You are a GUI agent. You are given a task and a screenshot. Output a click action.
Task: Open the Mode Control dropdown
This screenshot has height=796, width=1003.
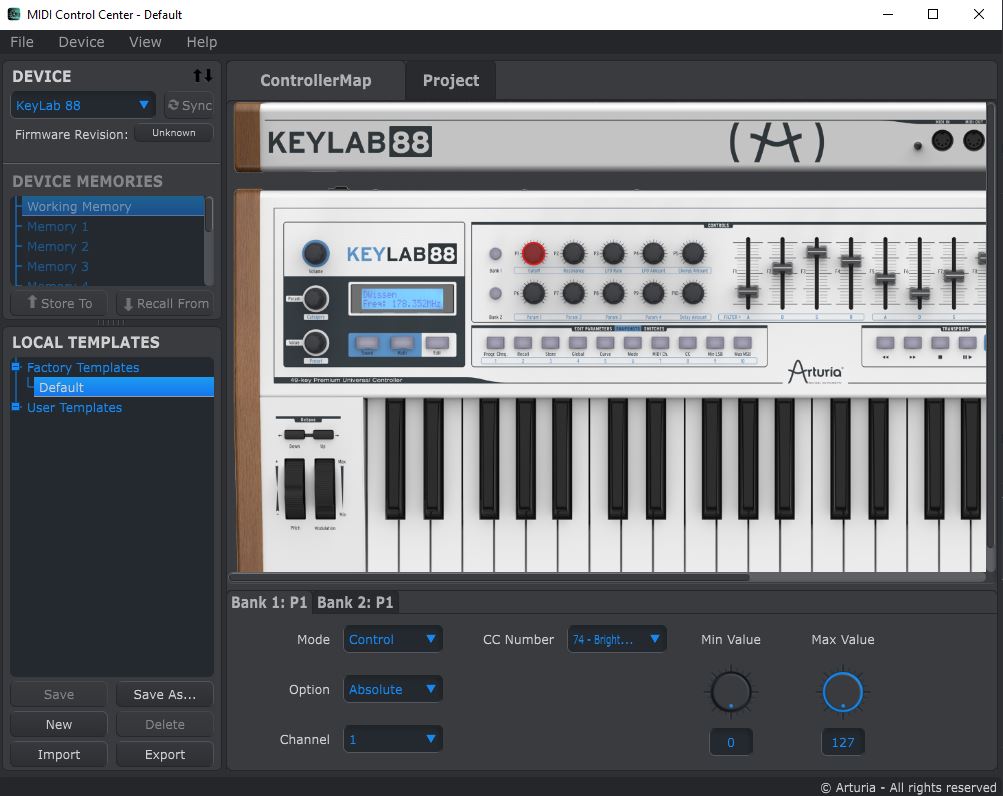[x=393, y=639]
